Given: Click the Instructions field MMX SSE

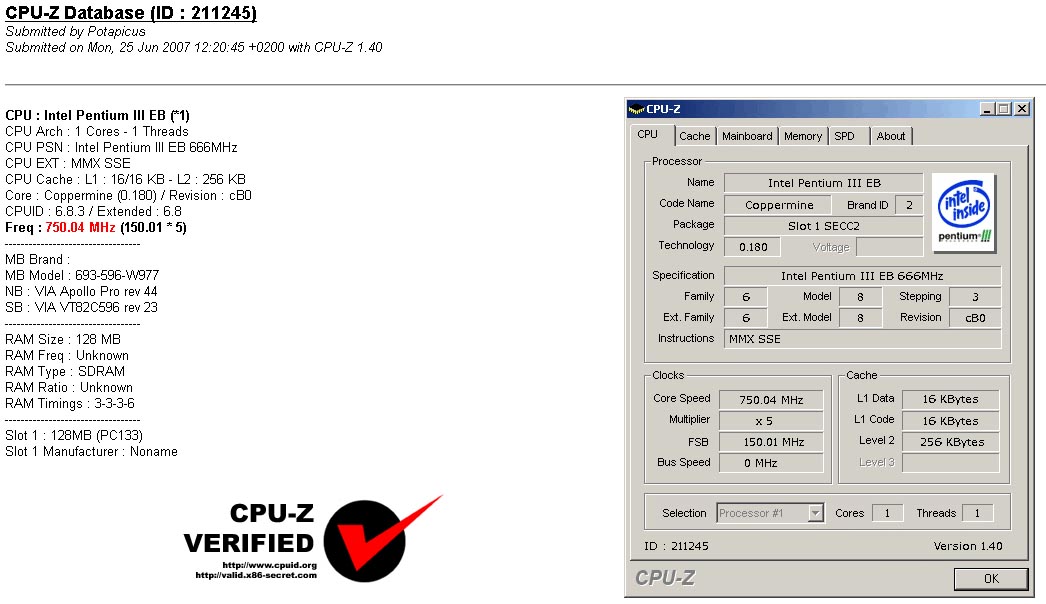Looking at the screenshot, I should (863, 339).
